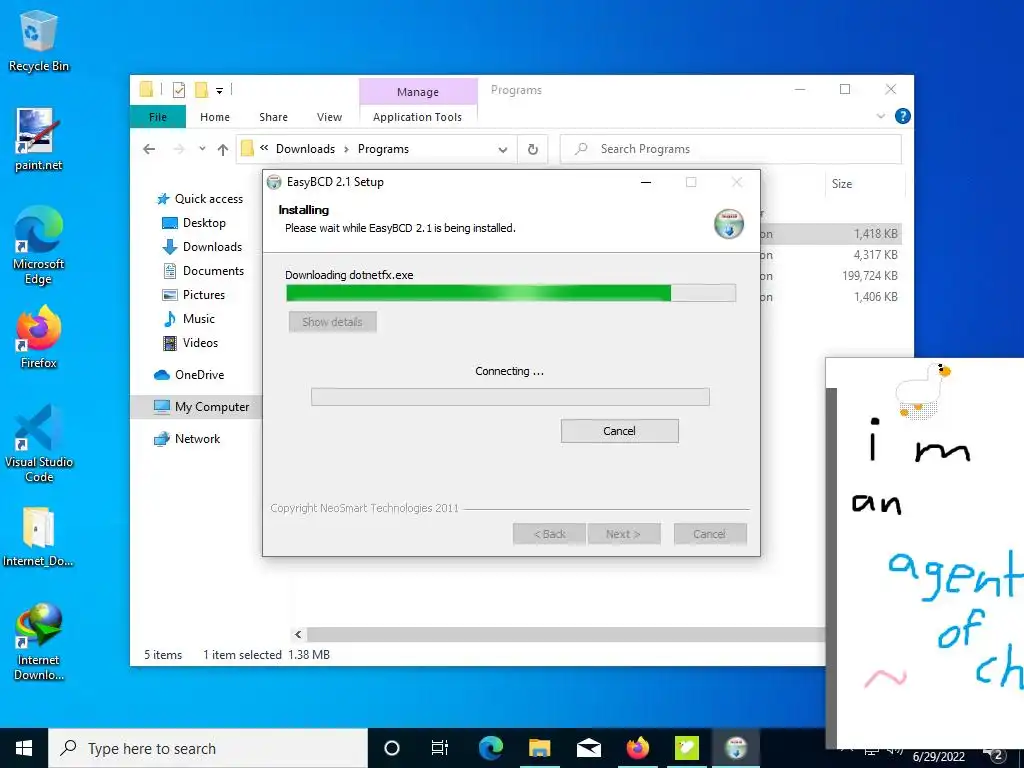Open Firefox from the taskbar
The width and height of the screenshot is (1024, 768).
click(637, 748)
